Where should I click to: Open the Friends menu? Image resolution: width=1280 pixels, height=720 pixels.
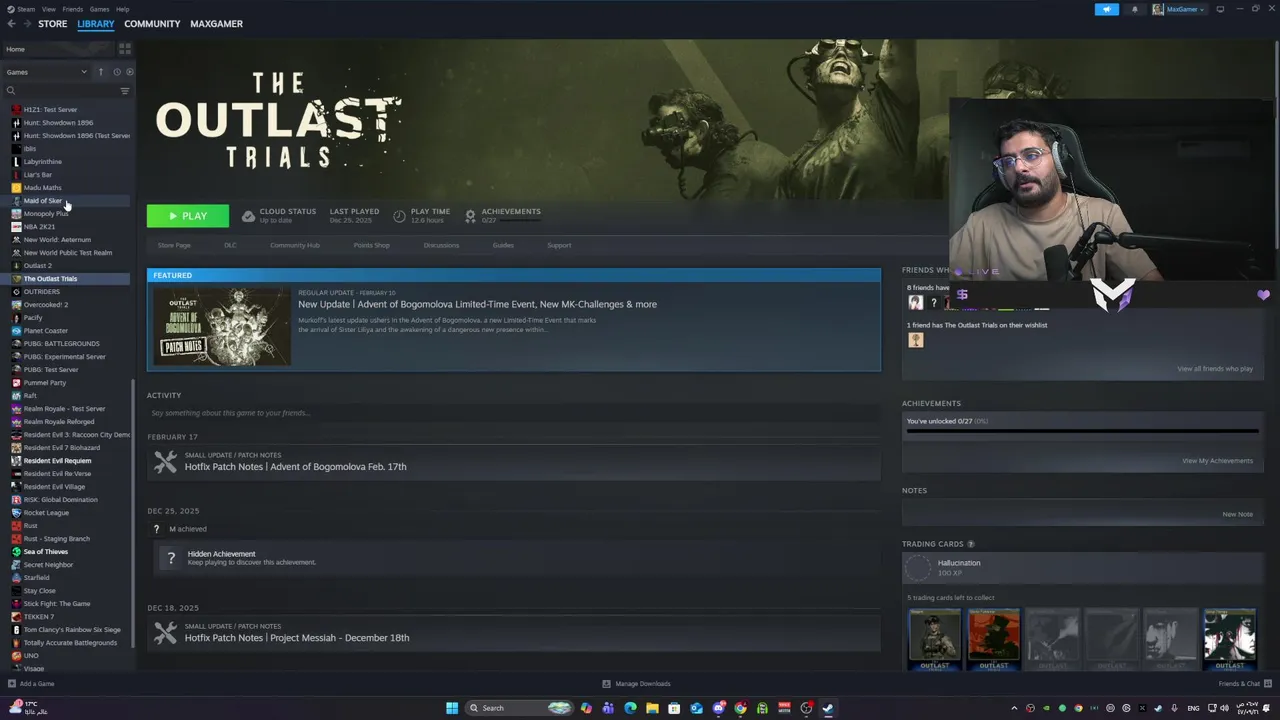pos(73,9)
